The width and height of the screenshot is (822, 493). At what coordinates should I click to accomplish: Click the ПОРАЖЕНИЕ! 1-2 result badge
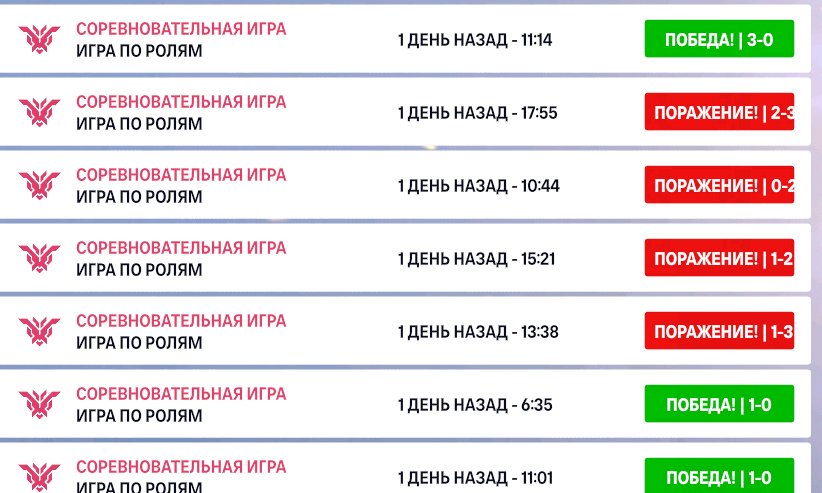click(719, 258)
